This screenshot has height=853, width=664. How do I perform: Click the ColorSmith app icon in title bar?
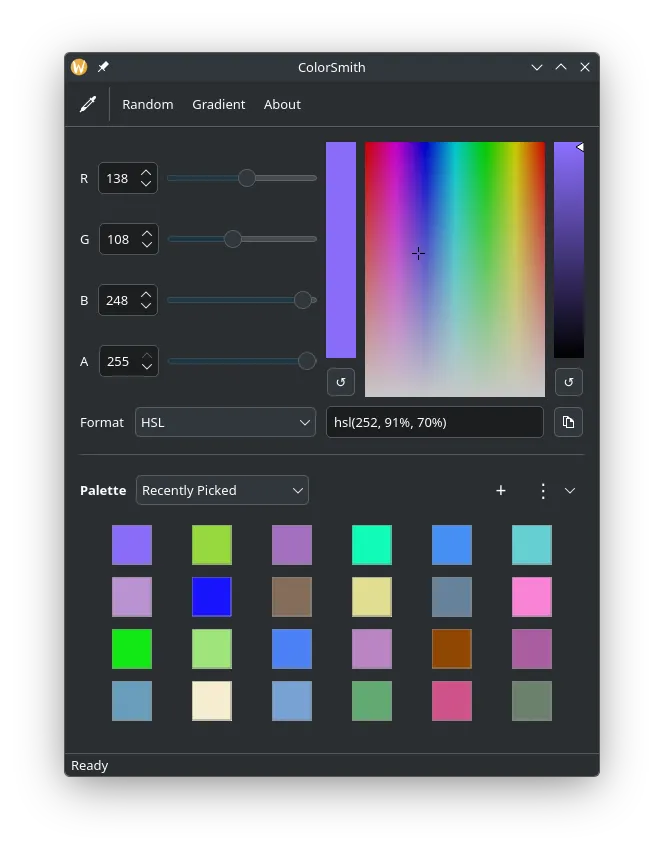click(79, 67)
